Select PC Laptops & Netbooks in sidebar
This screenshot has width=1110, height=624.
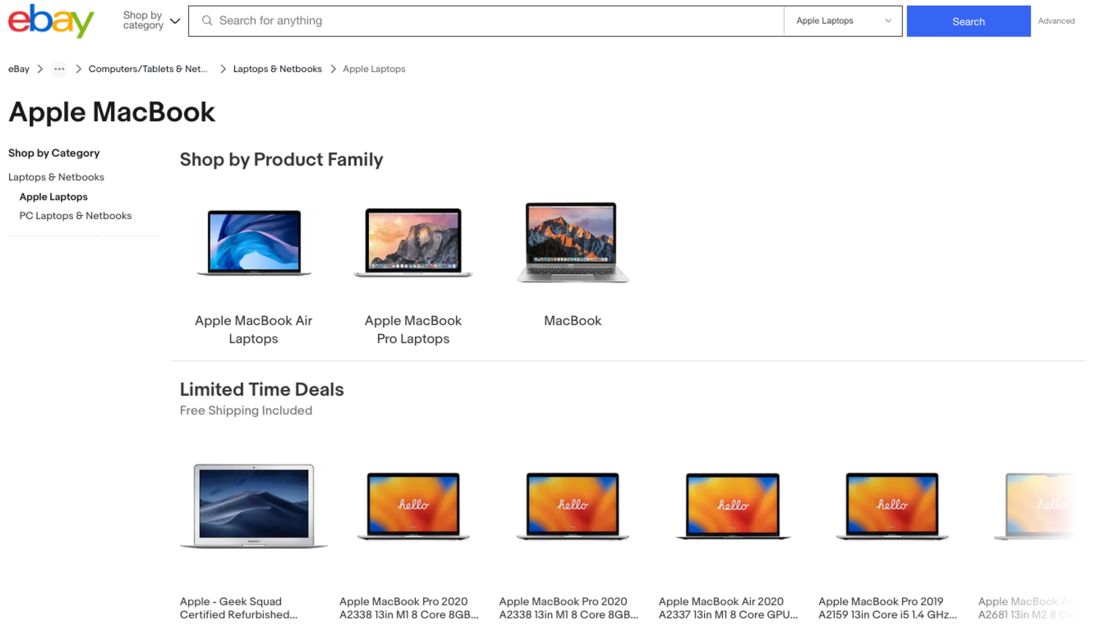click(x=76, y=215)
